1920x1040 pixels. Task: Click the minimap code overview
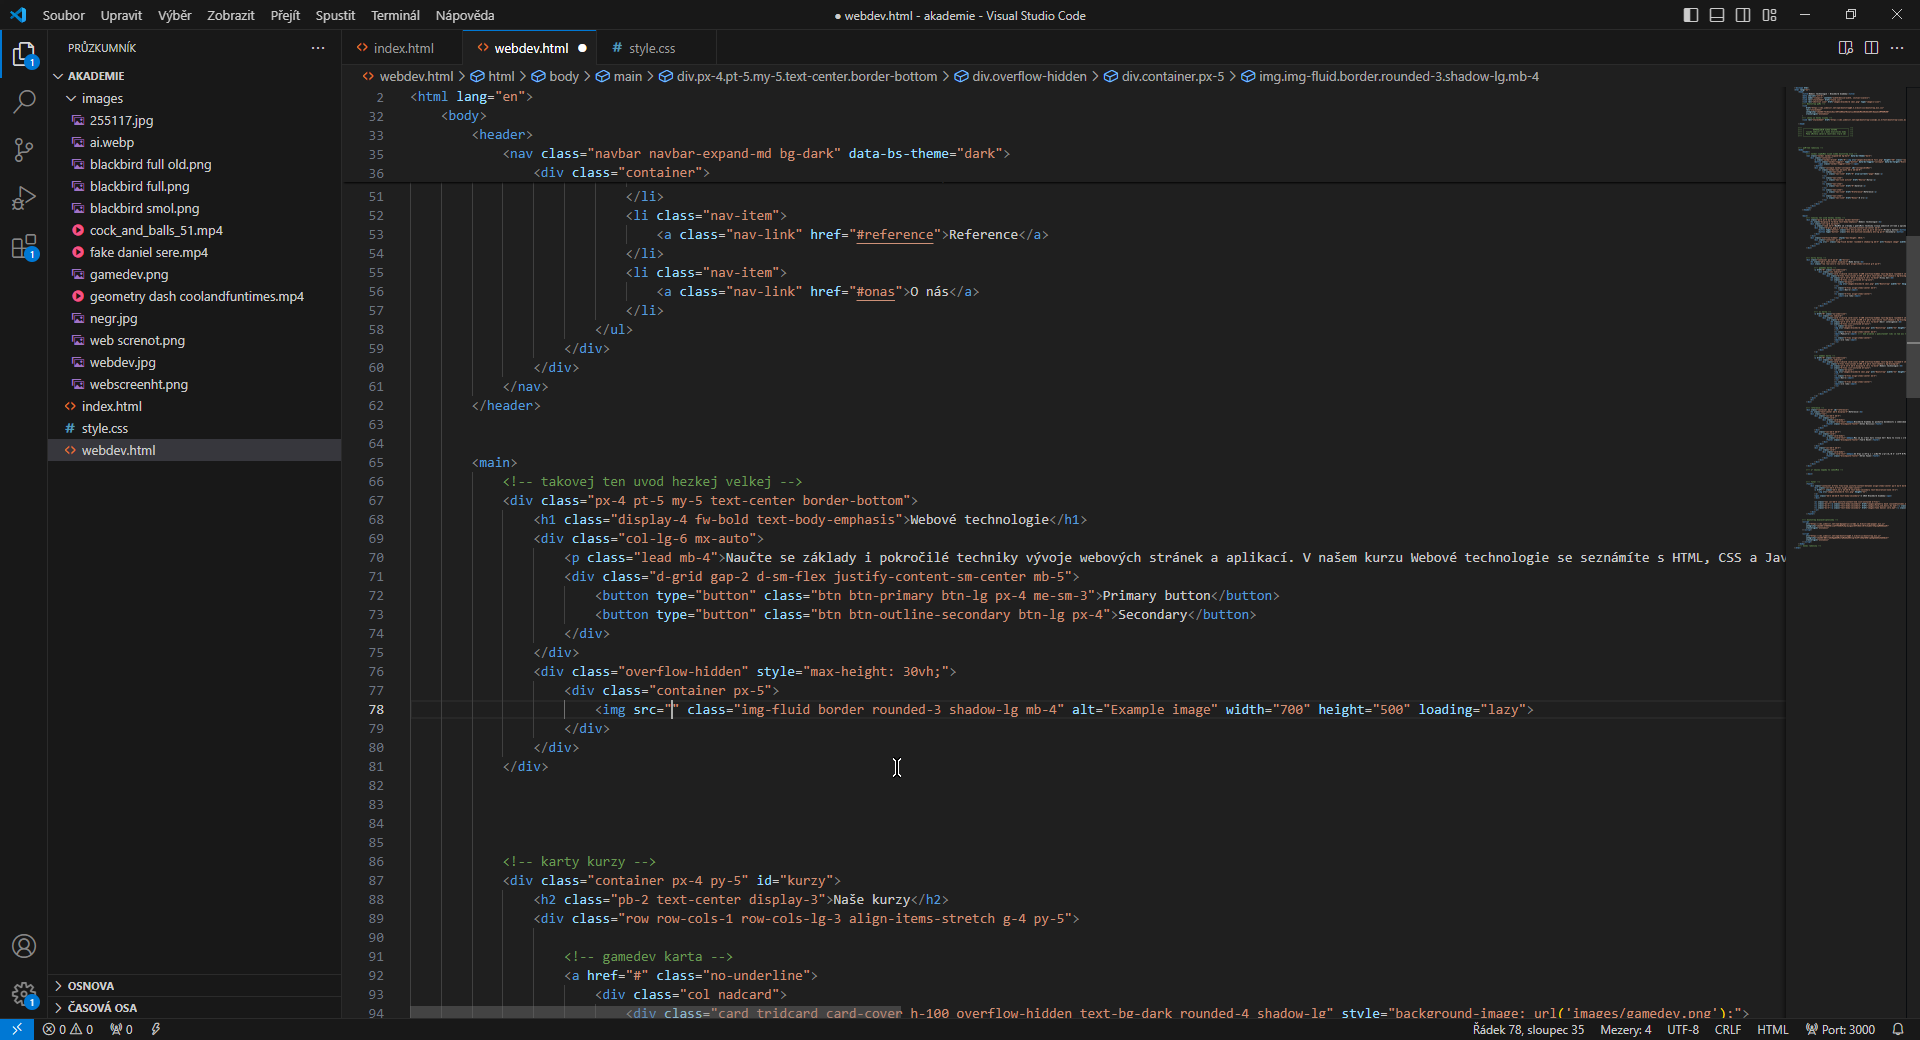[1845, 300]
